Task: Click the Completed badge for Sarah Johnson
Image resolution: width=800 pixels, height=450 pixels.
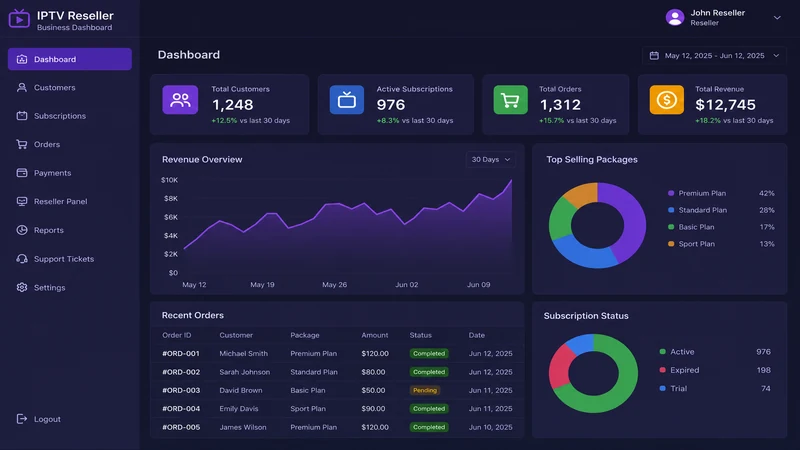Action: [429, 372]
